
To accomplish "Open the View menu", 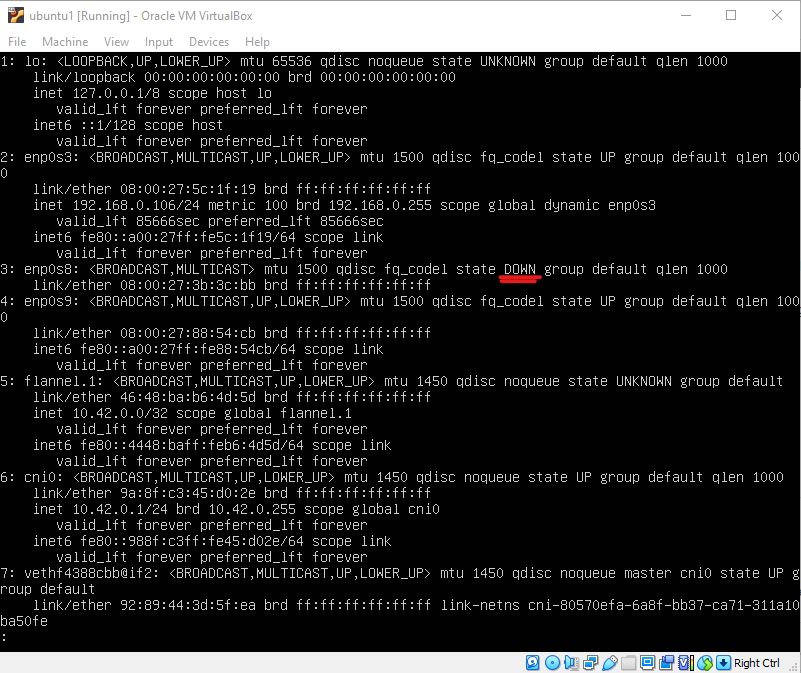I will coord(116,42).
